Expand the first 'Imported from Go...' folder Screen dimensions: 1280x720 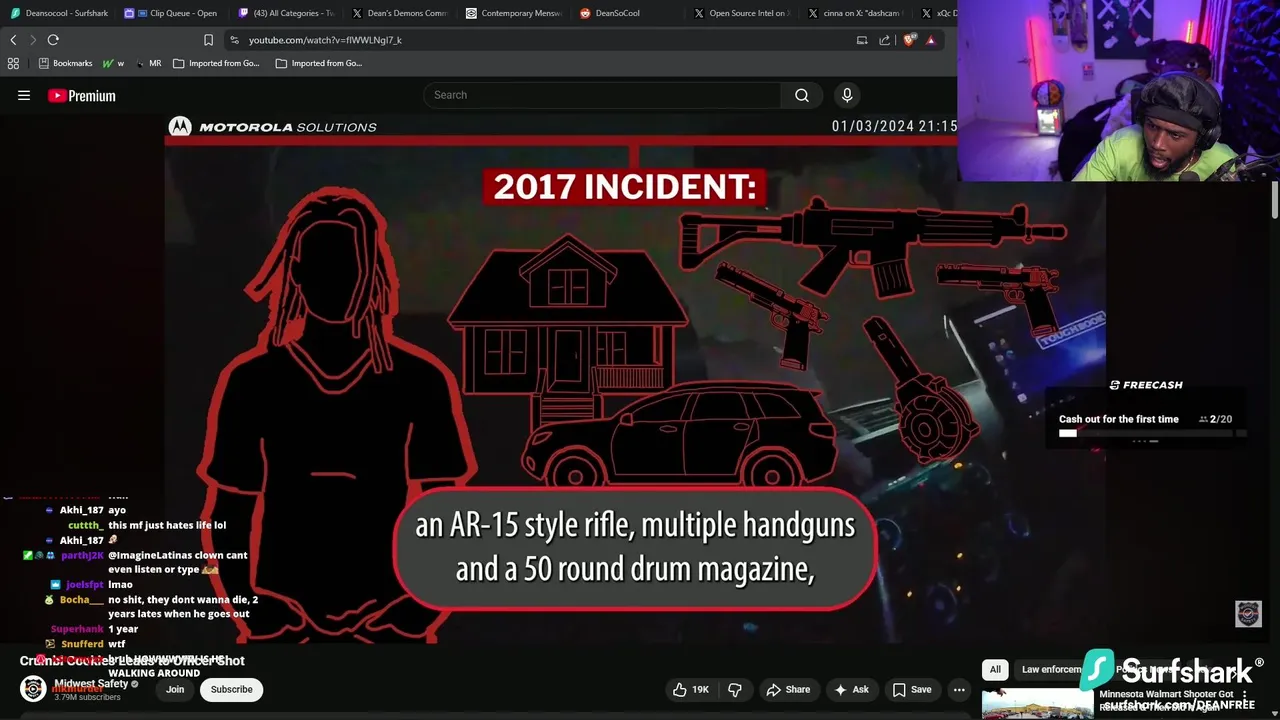[x=216, y=63]
